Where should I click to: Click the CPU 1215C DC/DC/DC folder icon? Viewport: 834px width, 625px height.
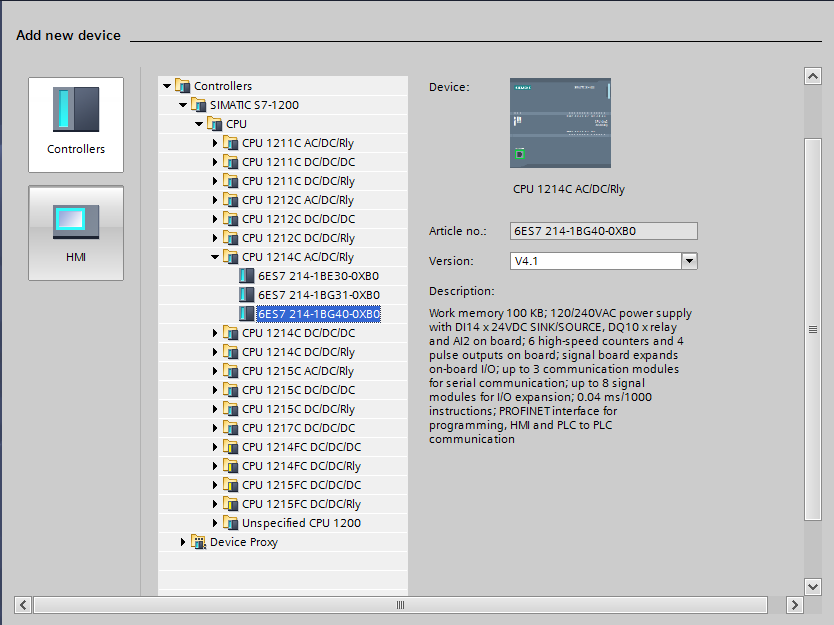tap(230, 390)
